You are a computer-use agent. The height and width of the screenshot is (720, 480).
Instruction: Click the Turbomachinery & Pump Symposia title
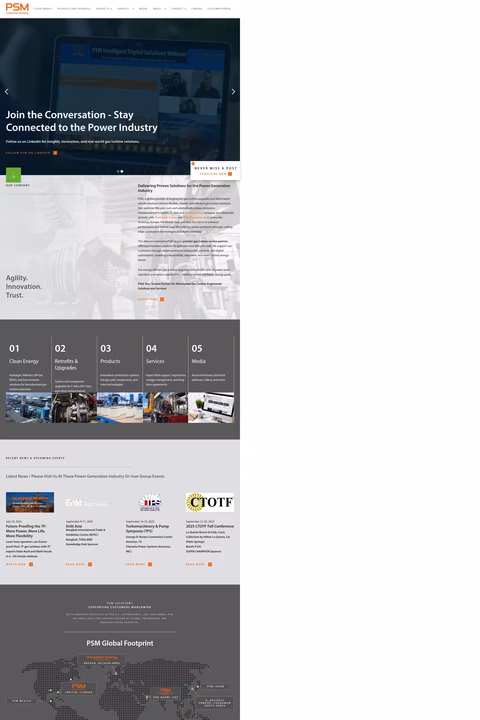click(147, 529)
